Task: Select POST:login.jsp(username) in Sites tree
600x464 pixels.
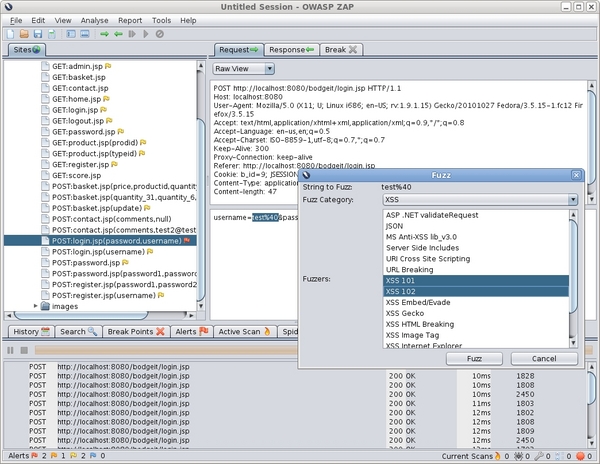Action: point(98,252)
